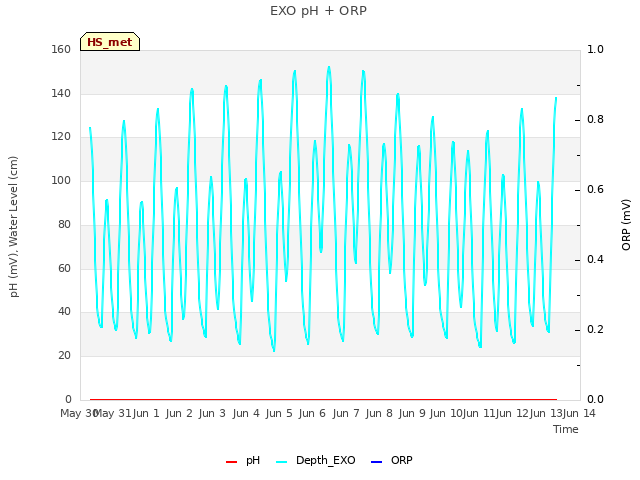640x480 pixels.
Task: Click the right axis title ORP (mV)
Action: (x=626, y=225)
